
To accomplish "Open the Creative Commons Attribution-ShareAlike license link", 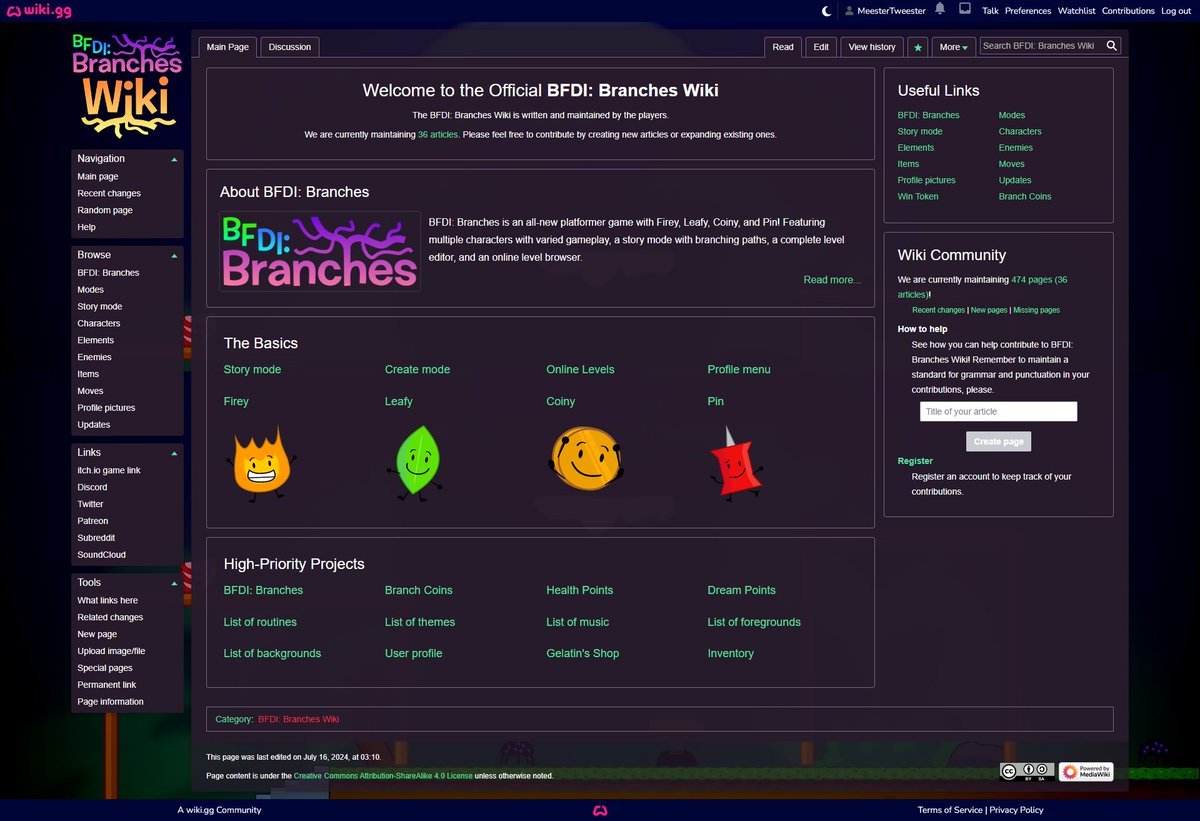I will 383,776.
